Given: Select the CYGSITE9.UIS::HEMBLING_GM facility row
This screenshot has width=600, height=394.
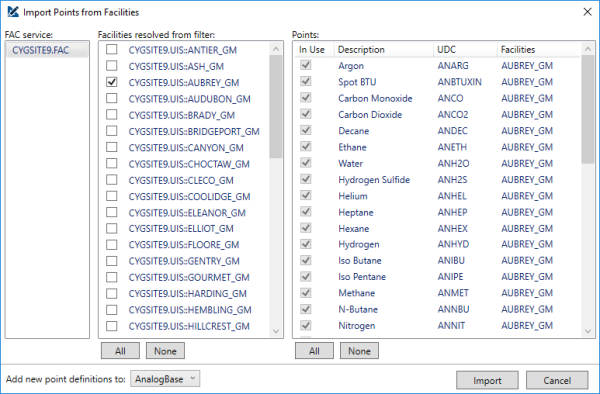Looking at the screenshot, I should pos(190,309).
